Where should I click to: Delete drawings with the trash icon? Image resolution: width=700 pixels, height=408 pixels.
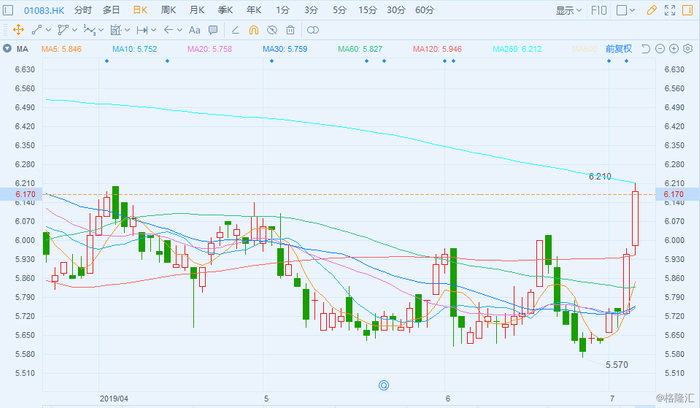(x=290, y=30)
